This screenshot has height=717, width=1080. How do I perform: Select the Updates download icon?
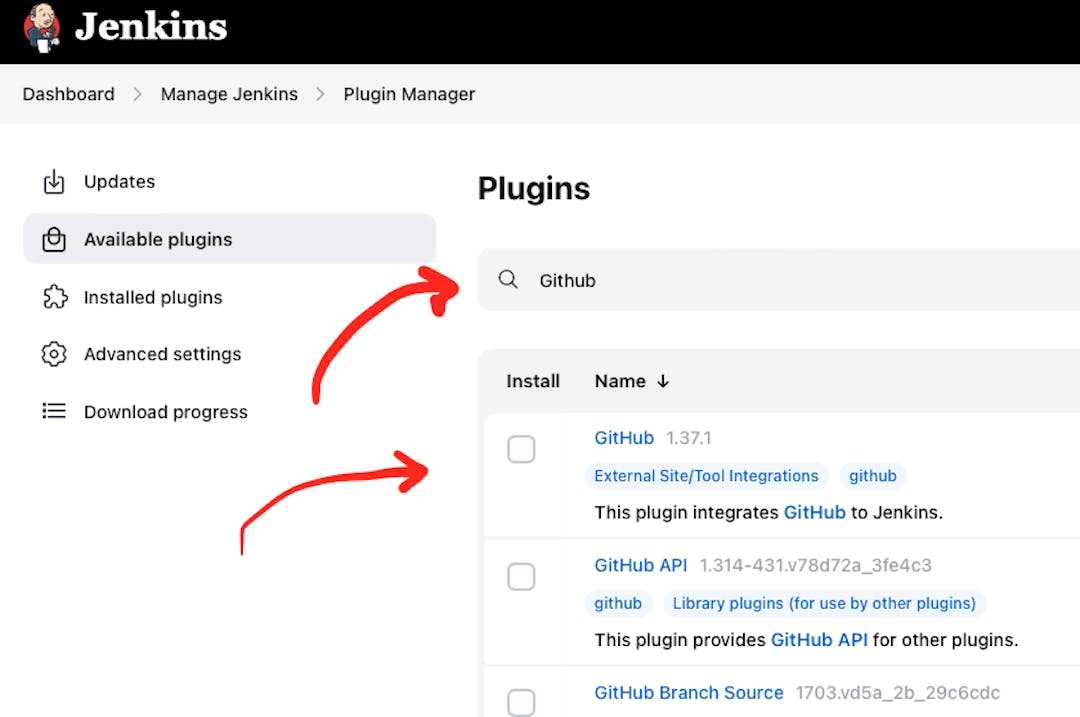point(55,181)
